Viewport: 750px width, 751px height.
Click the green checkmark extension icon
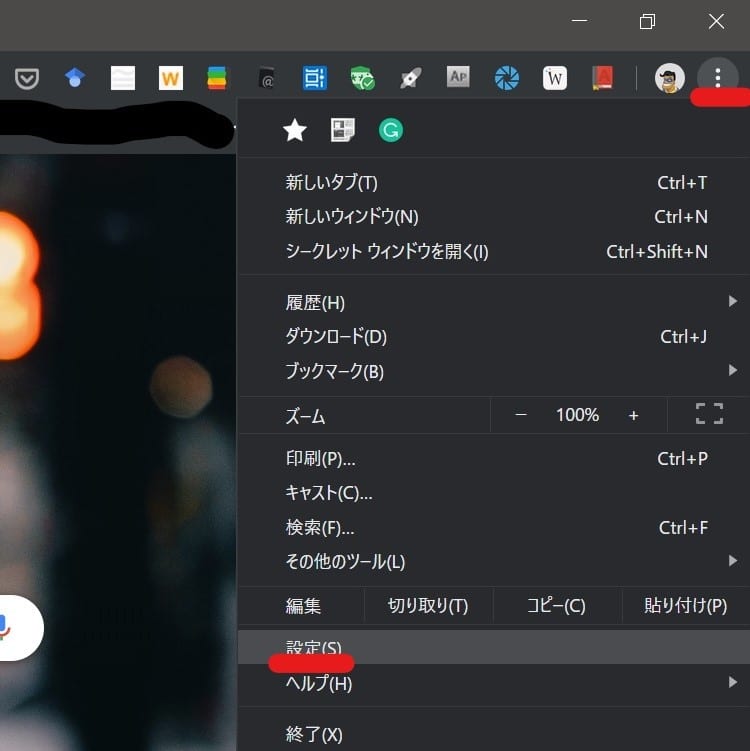click(x=363, y=79)
